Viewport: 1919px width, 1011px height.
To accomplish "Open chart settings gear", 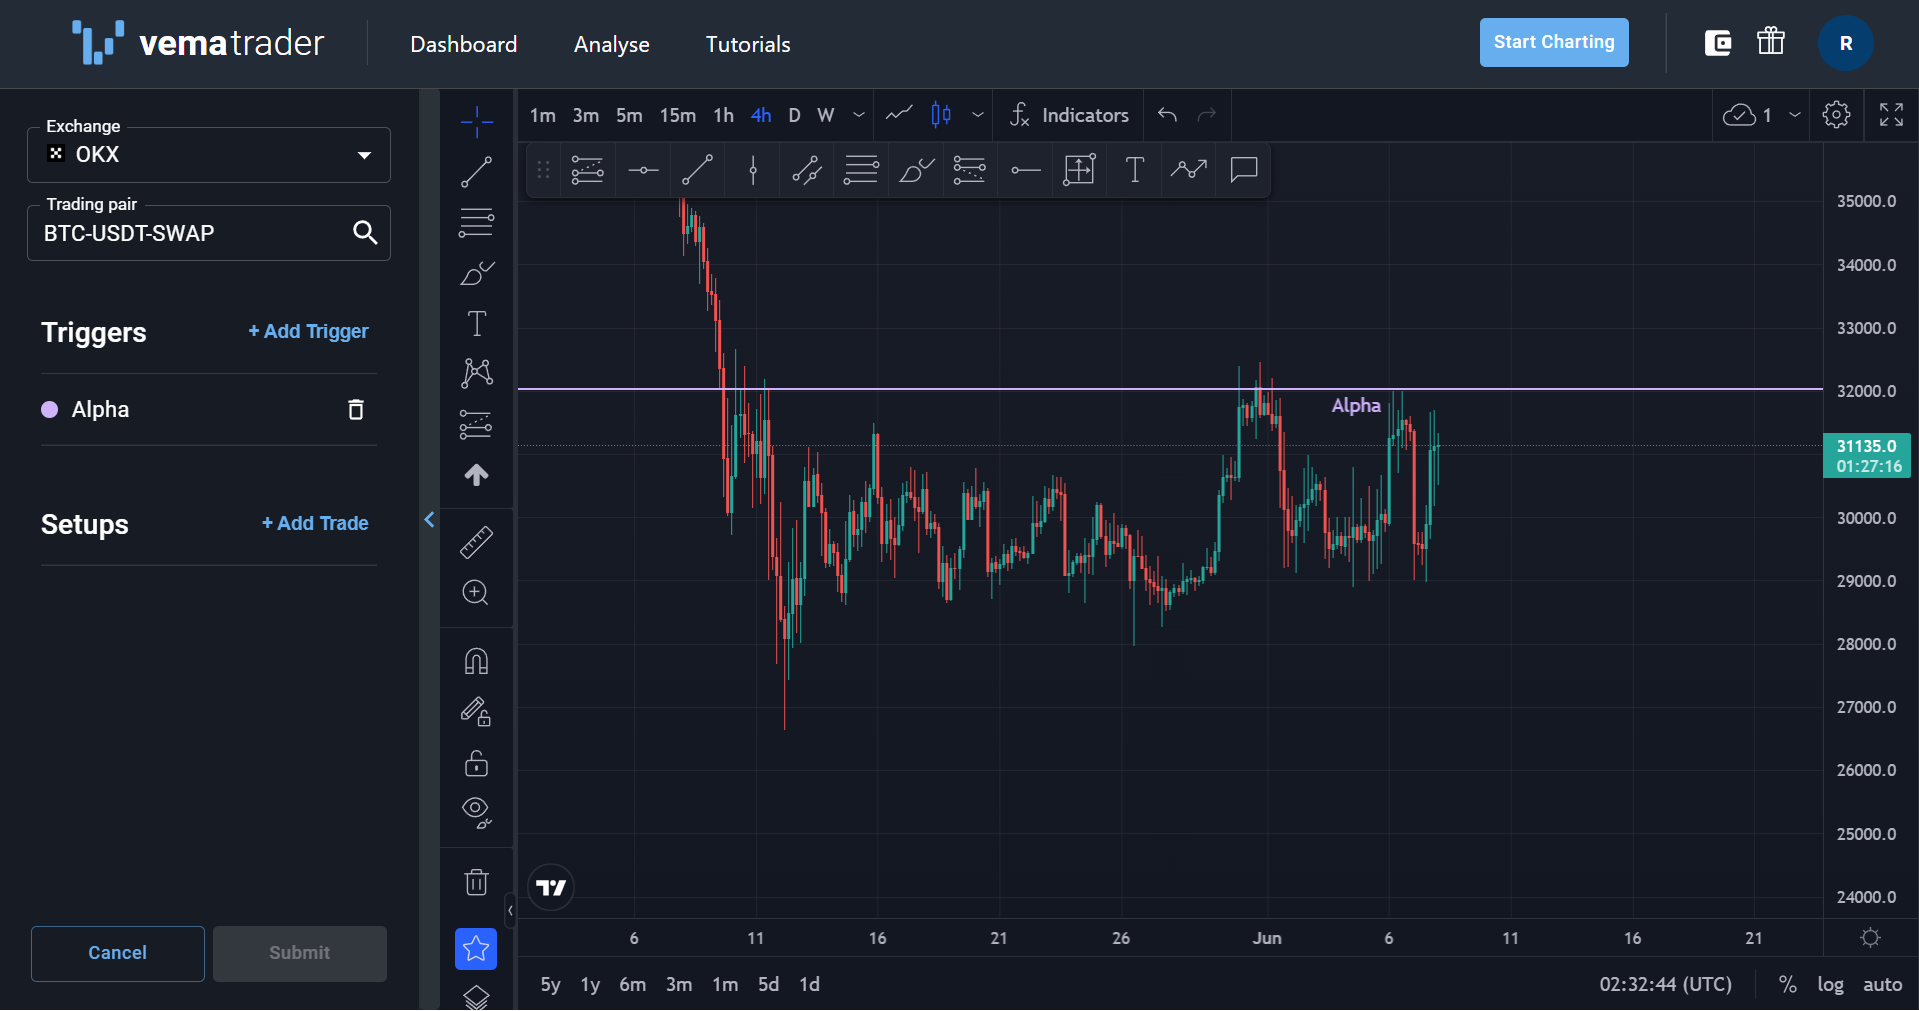I will [x=1836, y=115].
